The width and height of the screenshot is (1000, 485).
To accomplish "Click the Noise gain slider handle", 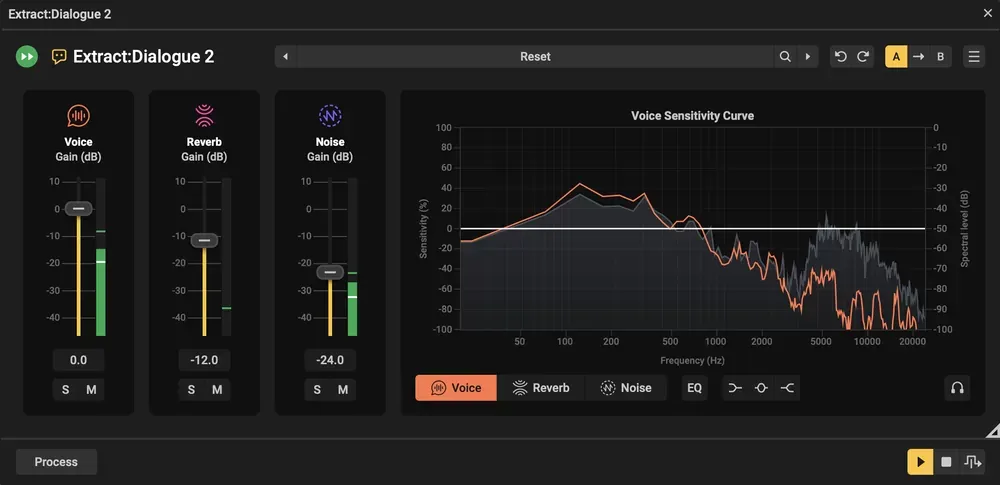I will tap(330, 272).
